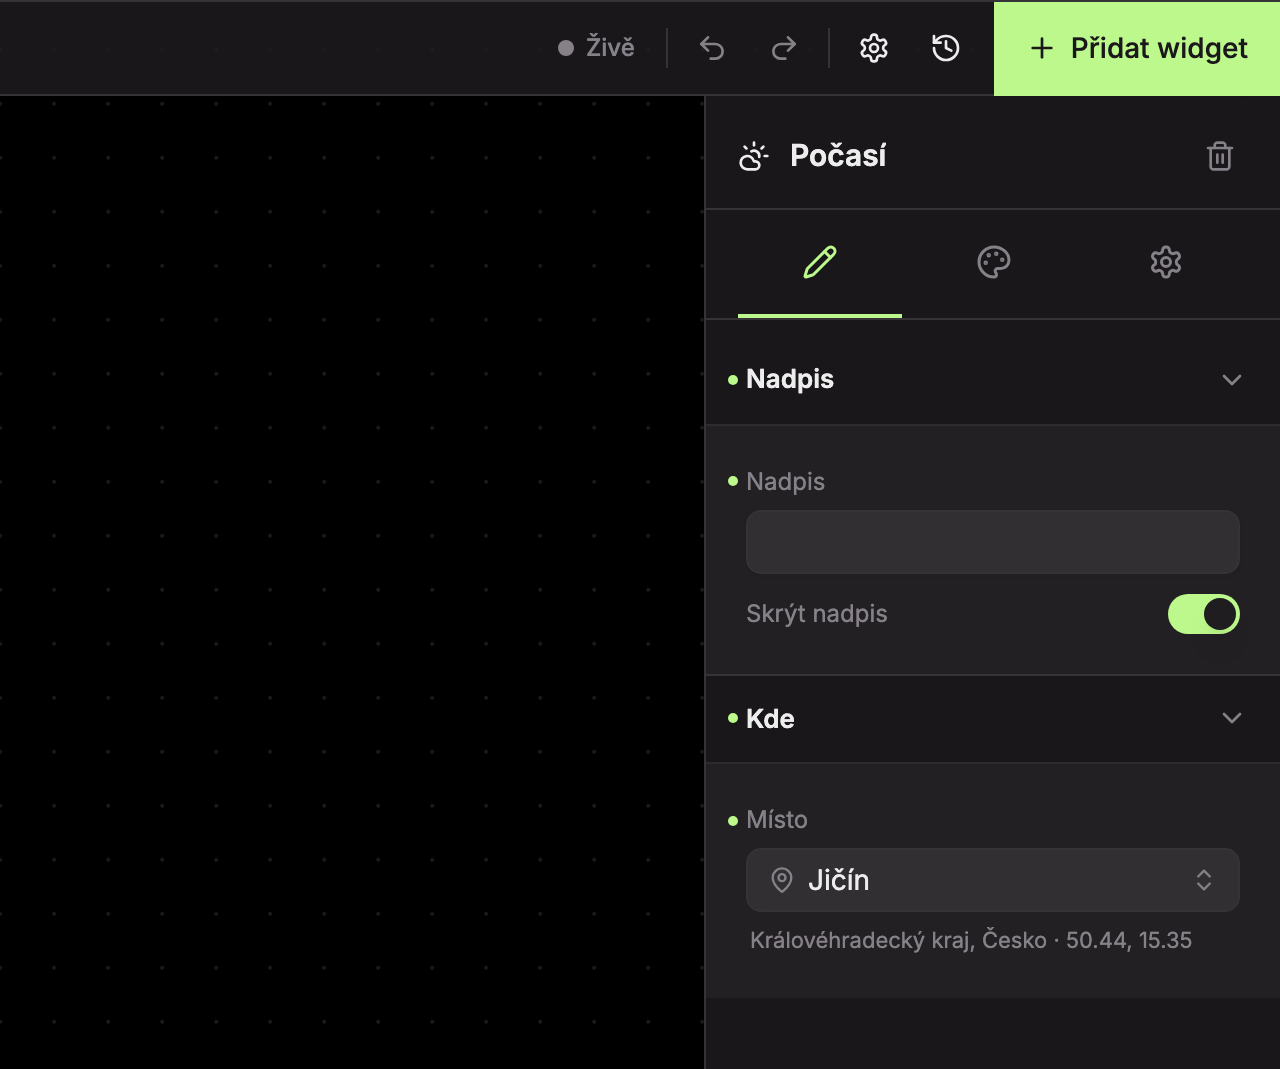Switch to the palette appearance tab
The width and height of the screenshot is (1280, 1069).
[993, 262]
